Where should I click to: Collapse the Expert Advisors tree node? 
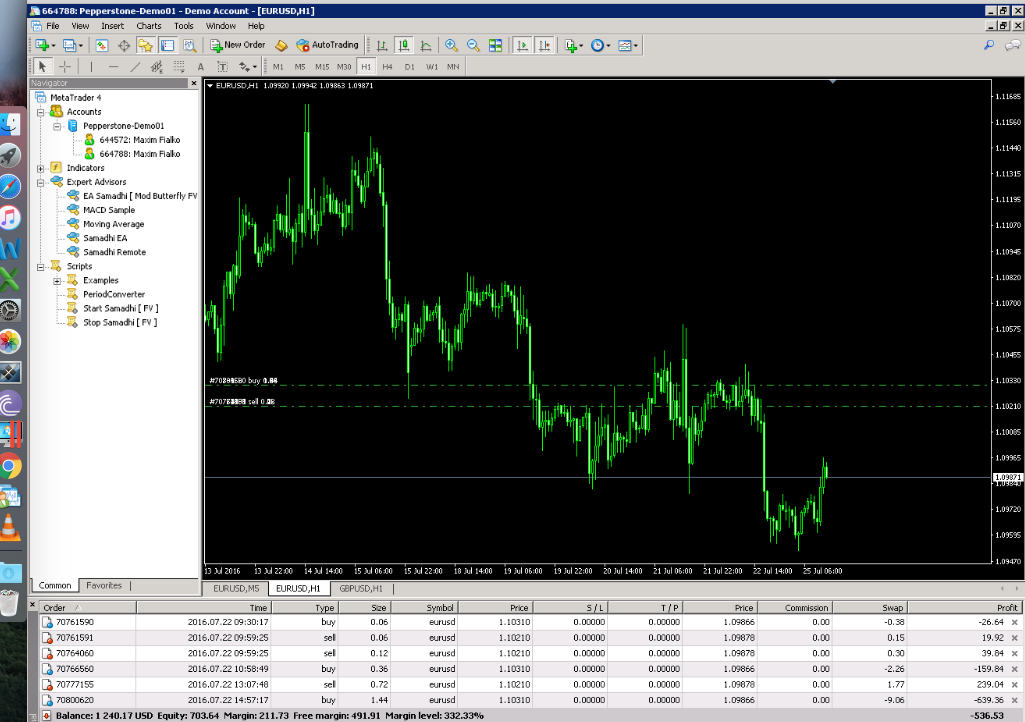coord(41,182)
